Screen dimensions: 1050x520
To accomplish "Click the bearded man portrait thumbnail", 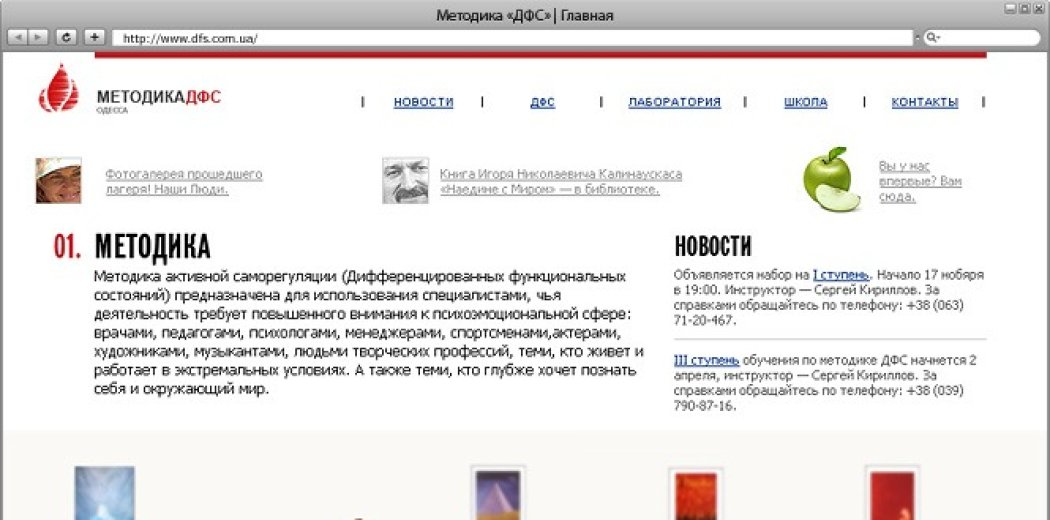I will 405,180.
